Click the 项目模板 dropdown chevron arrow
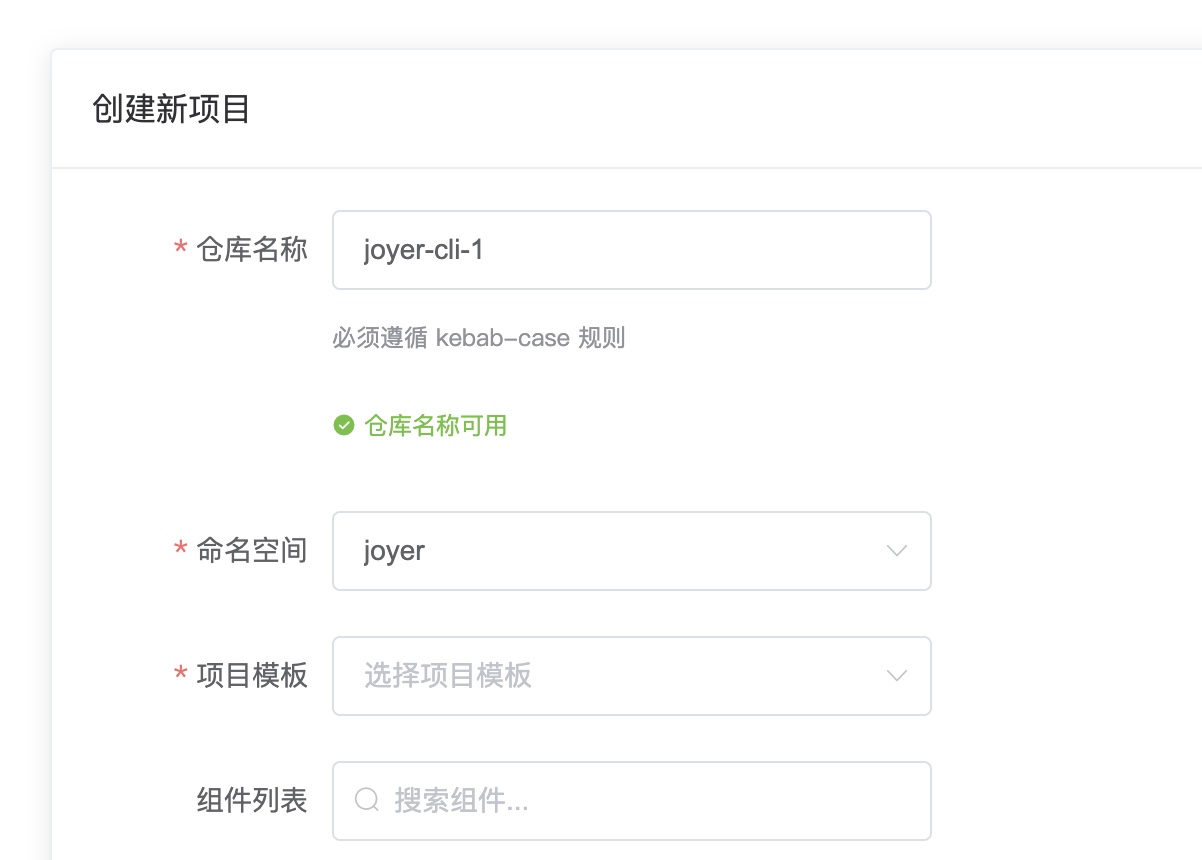 [897, 676]
